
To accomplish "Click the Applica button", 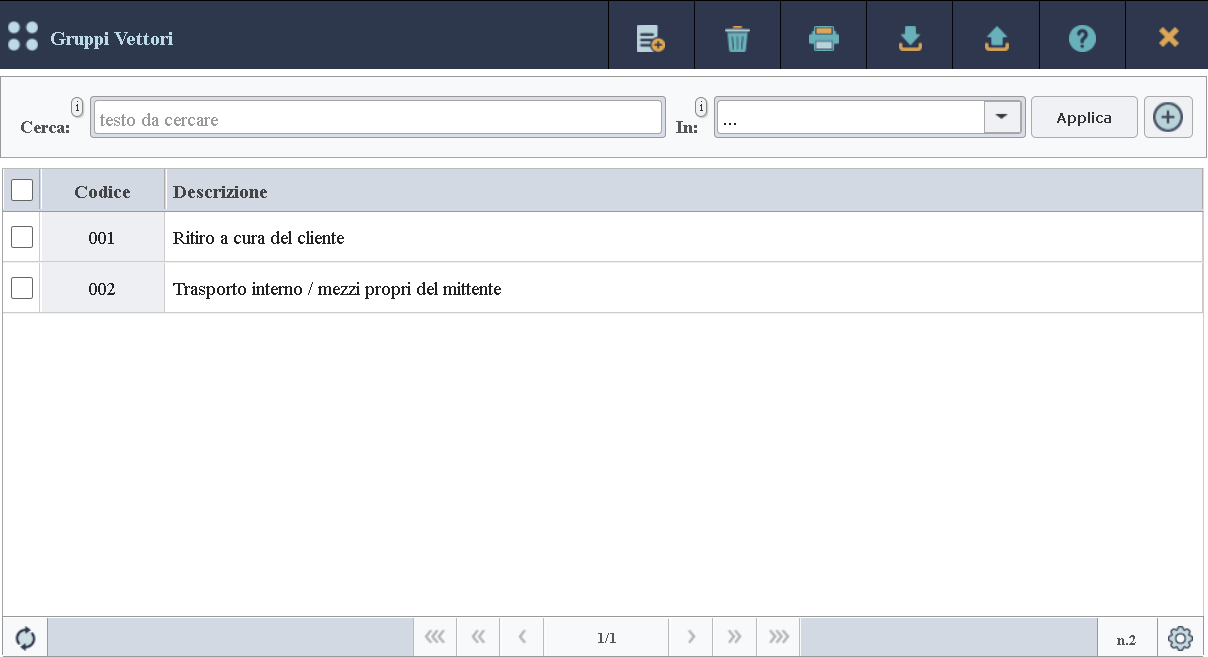I will 1084,118.
